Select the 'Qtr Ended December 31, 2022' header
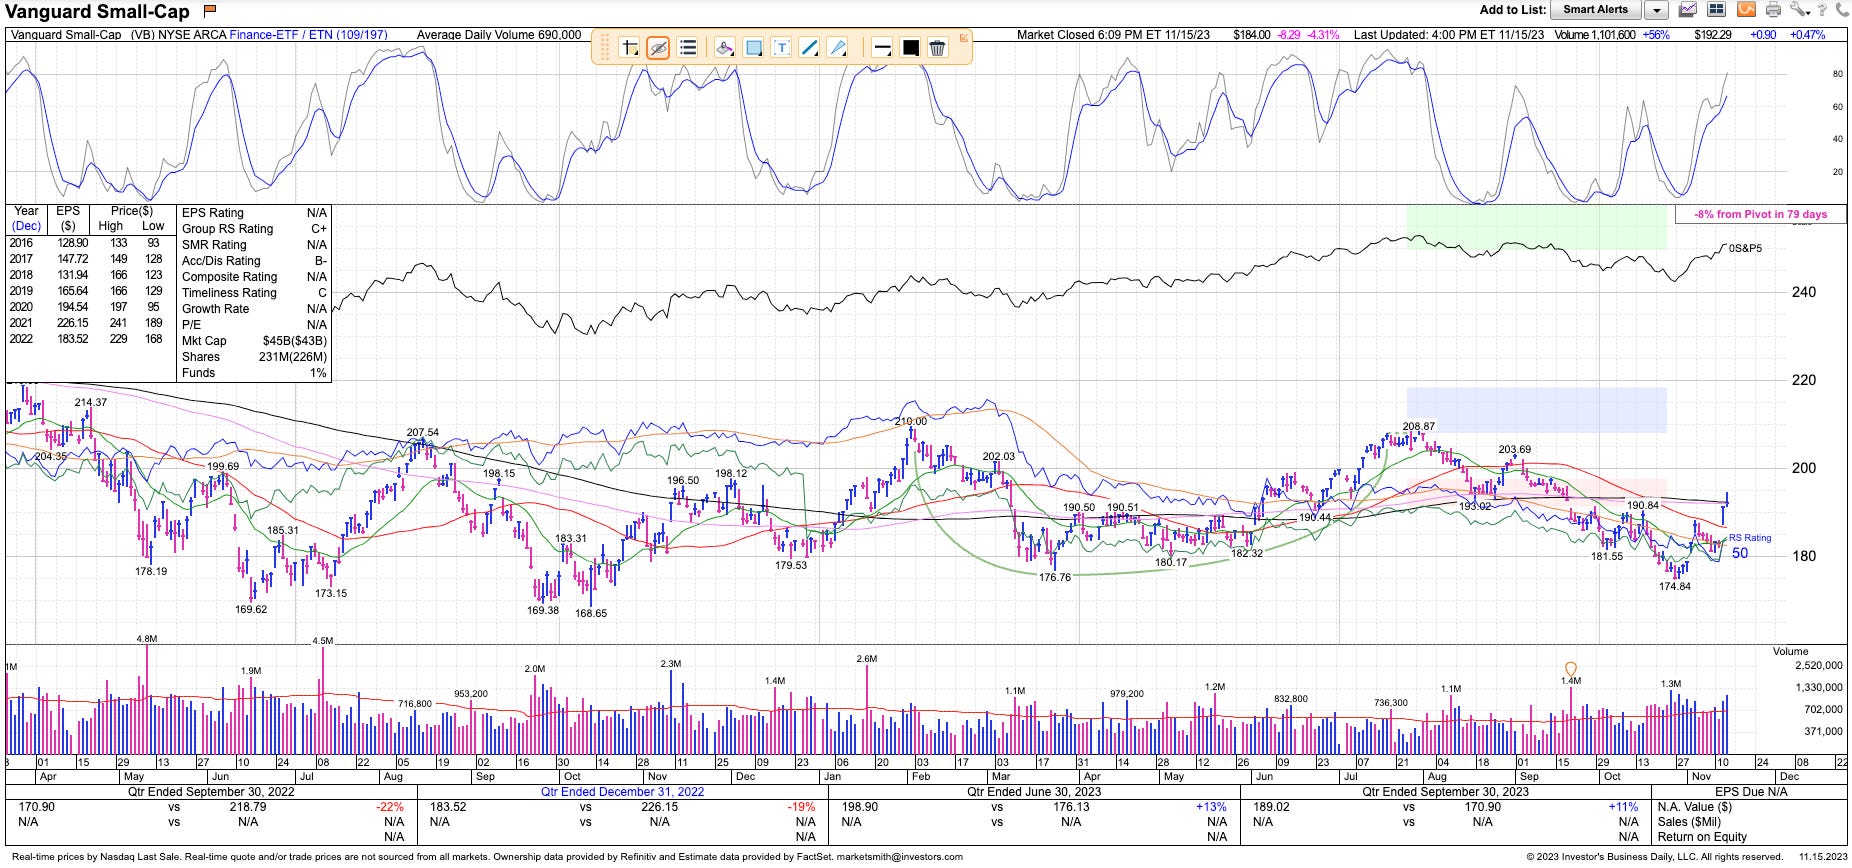Viewport: 1852px width, 868px height. (x=622, y=791)
